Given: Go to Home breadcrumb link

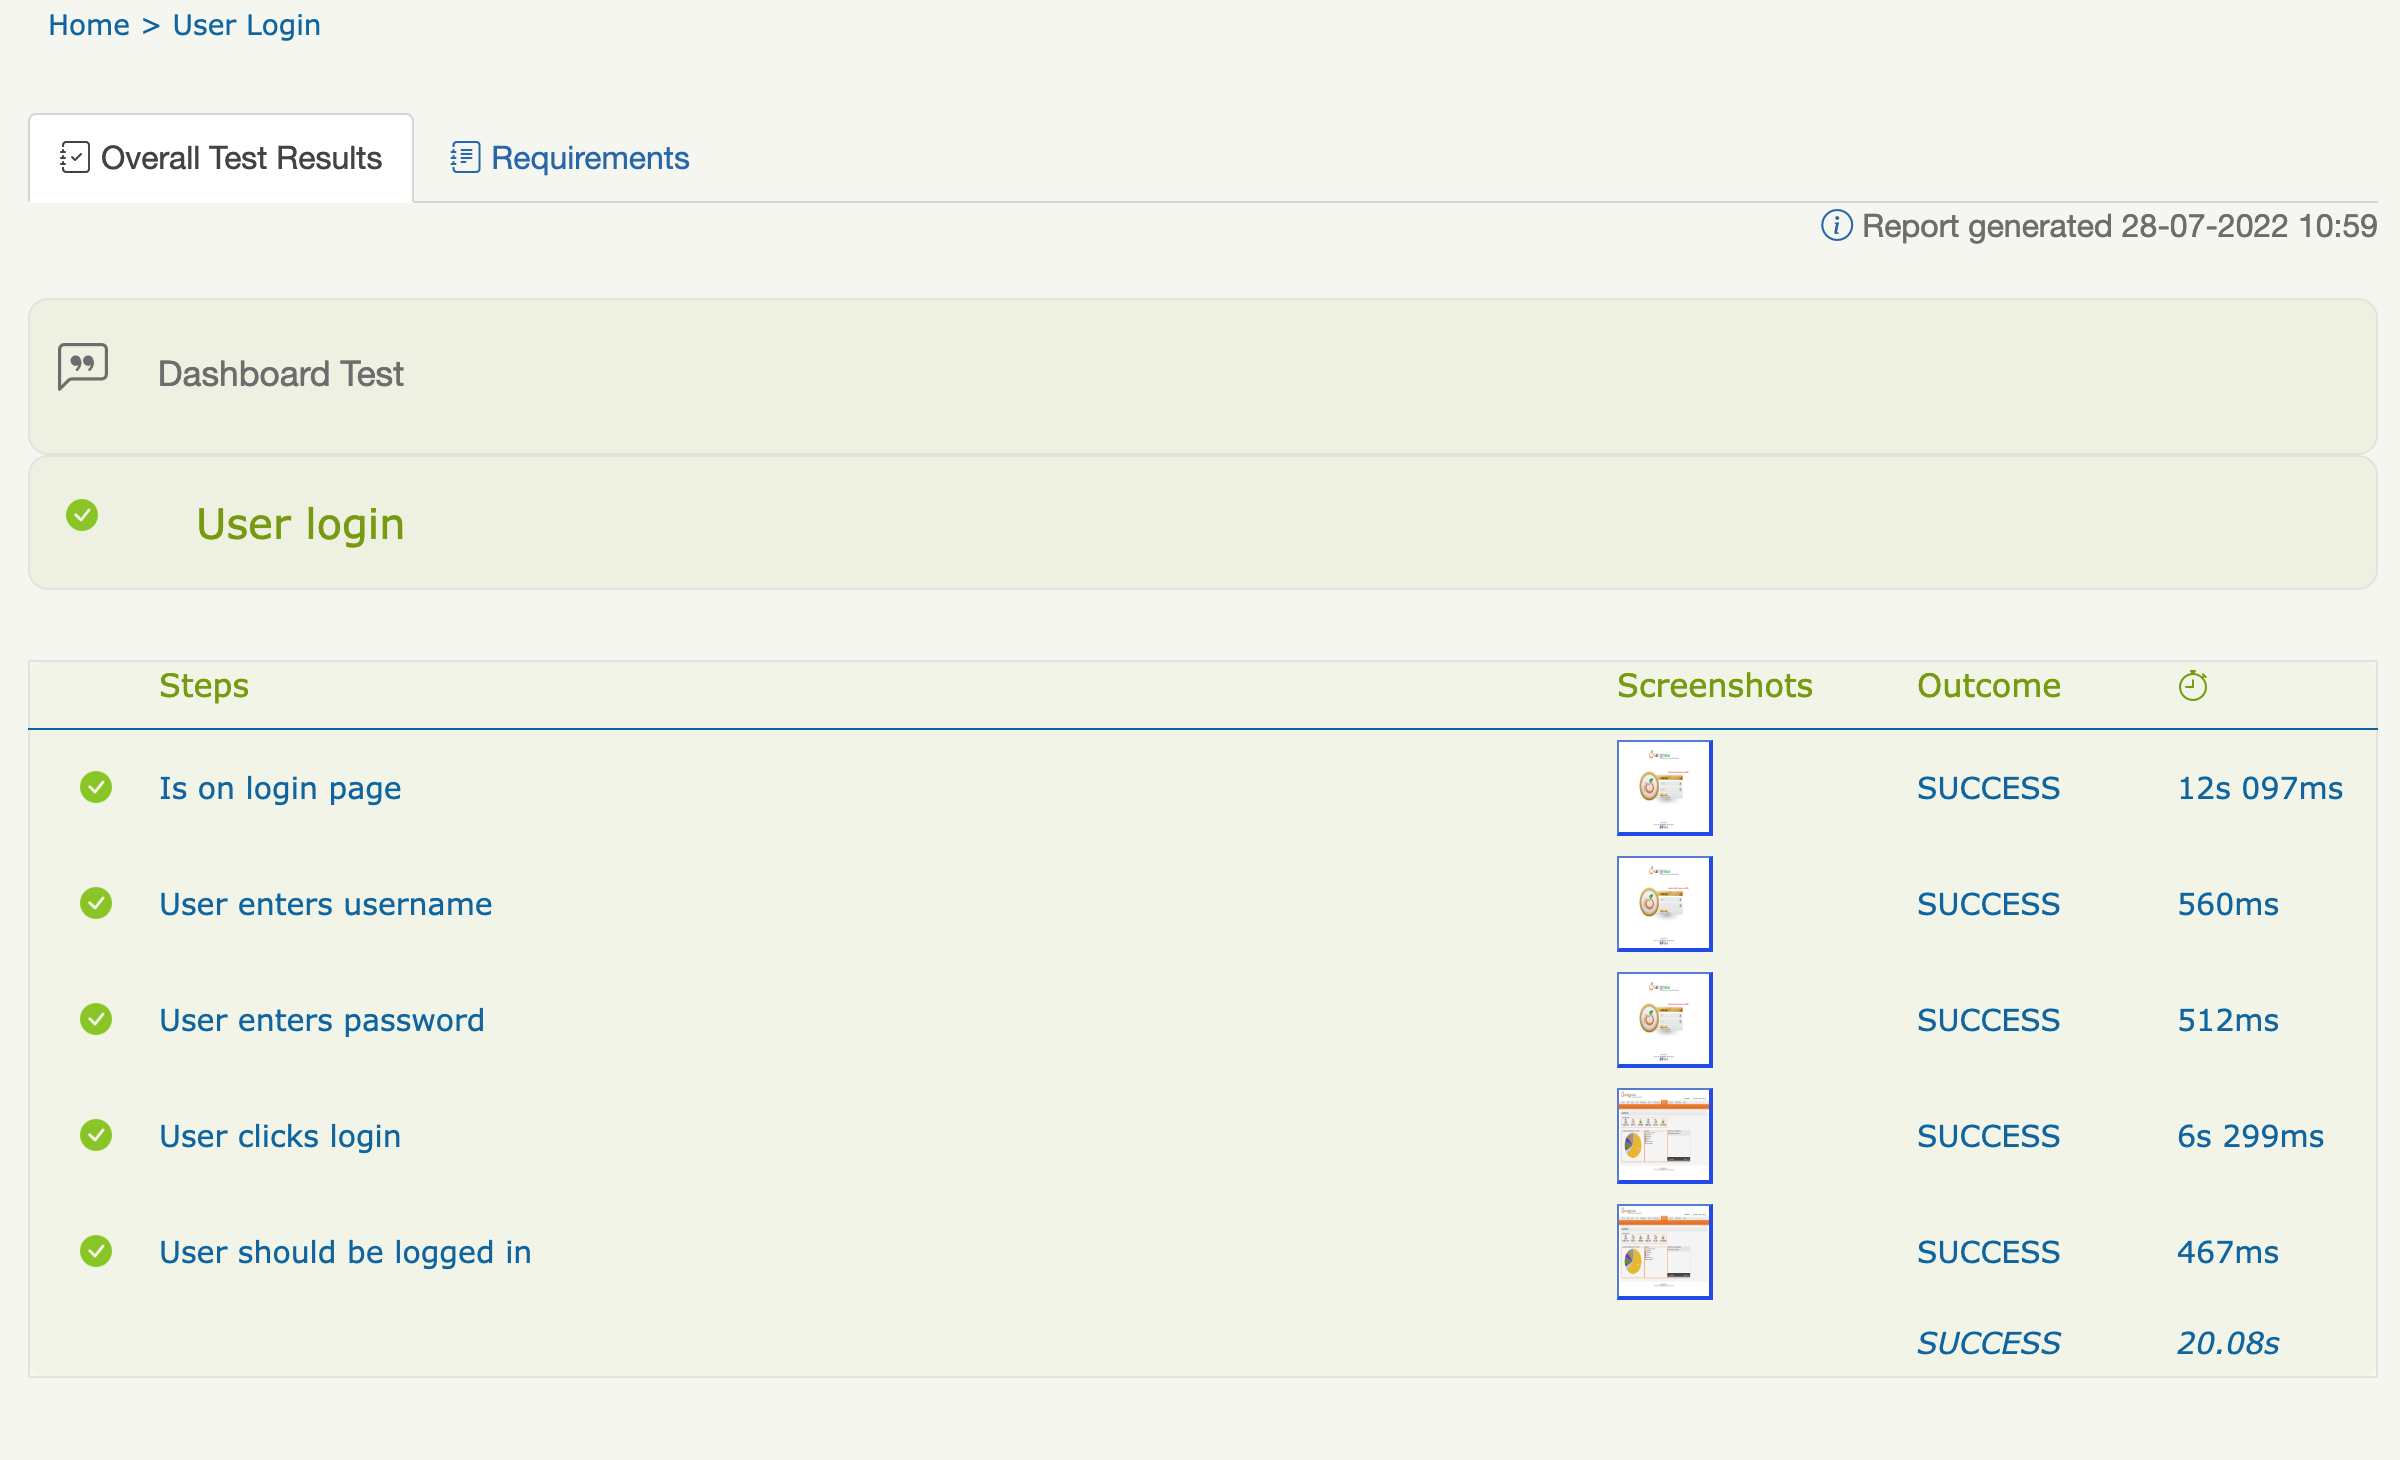Looking at the screenshot, I should (89, 25).
